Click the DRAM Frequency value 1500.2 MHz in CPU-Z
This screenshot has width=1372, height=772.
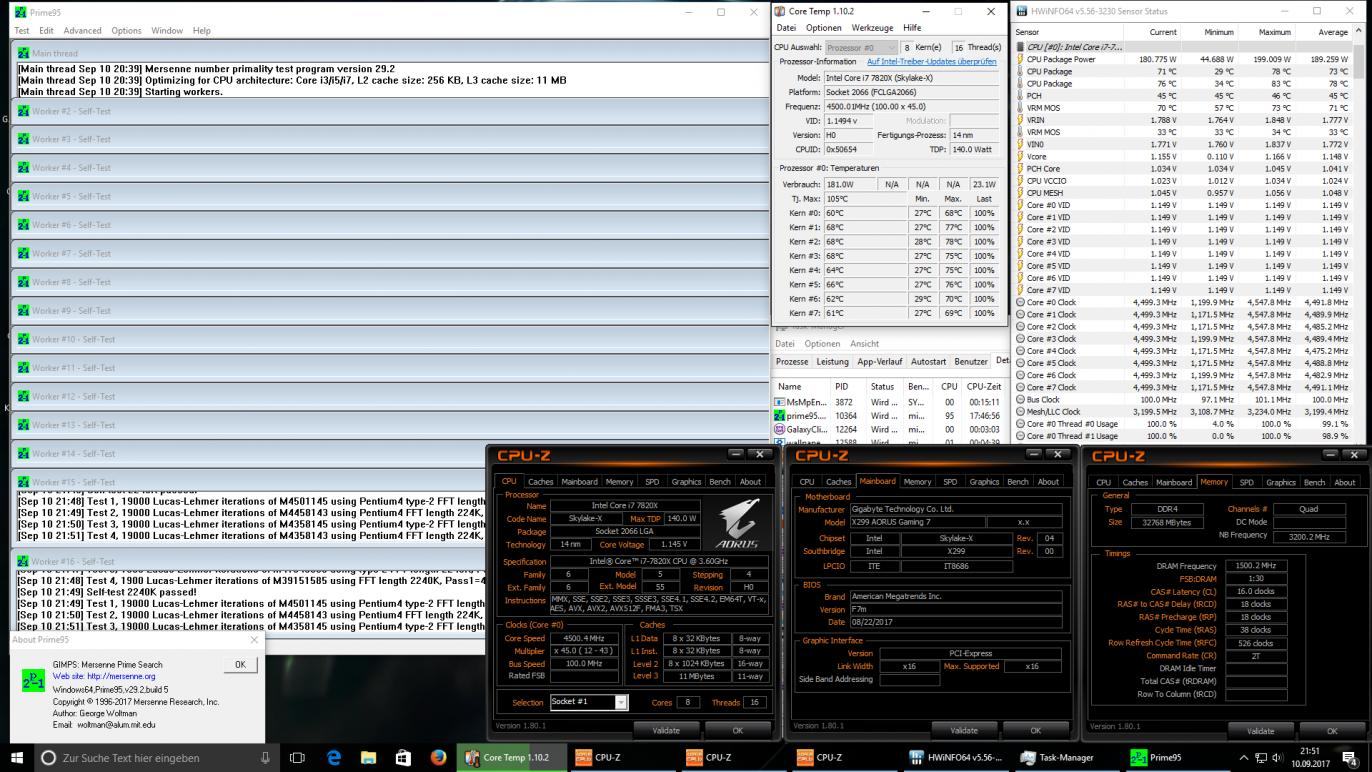[1255, 566]
